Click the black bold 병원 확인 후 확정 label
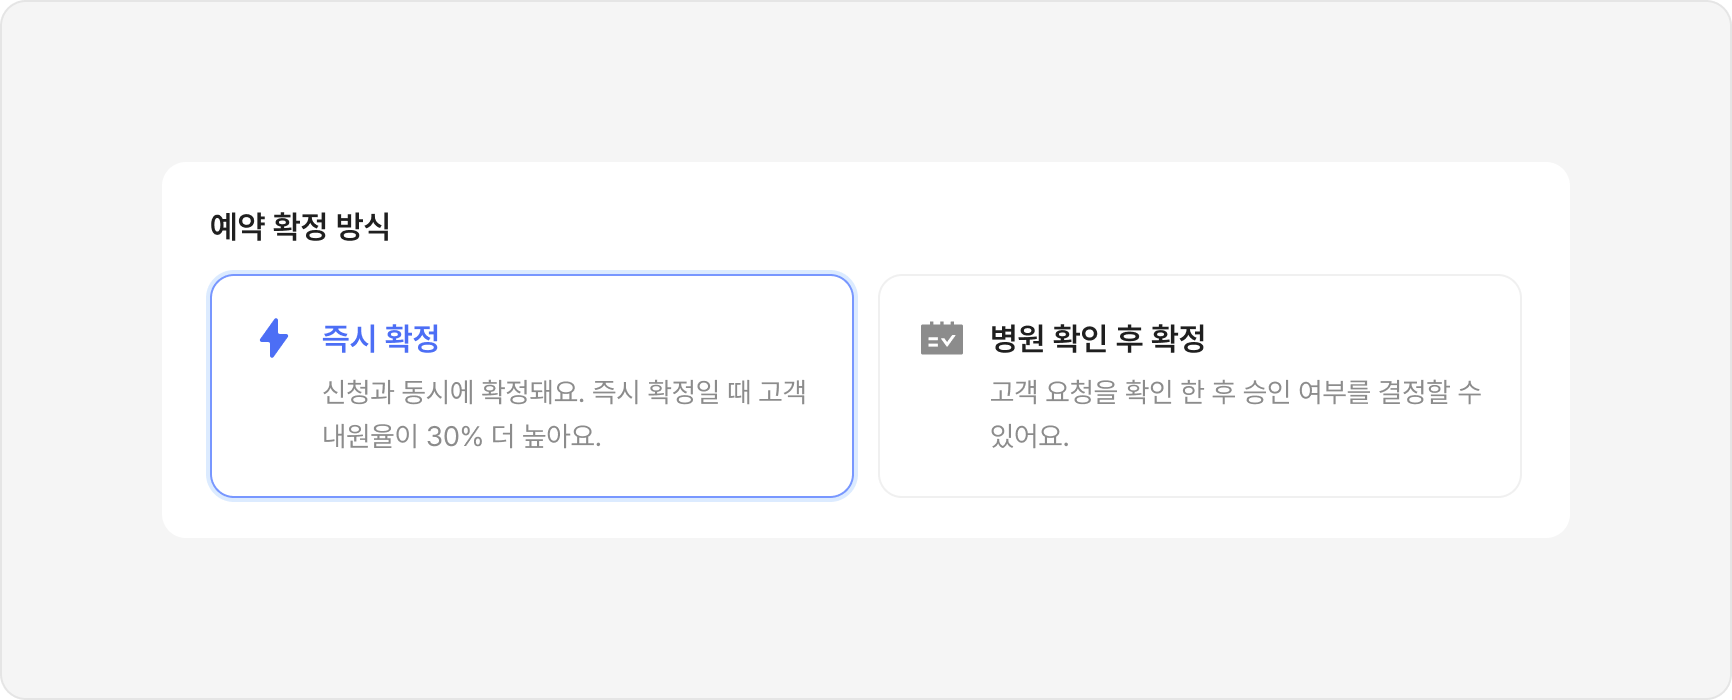The height and width of the screenshot is (700, 1732). 1097,338
